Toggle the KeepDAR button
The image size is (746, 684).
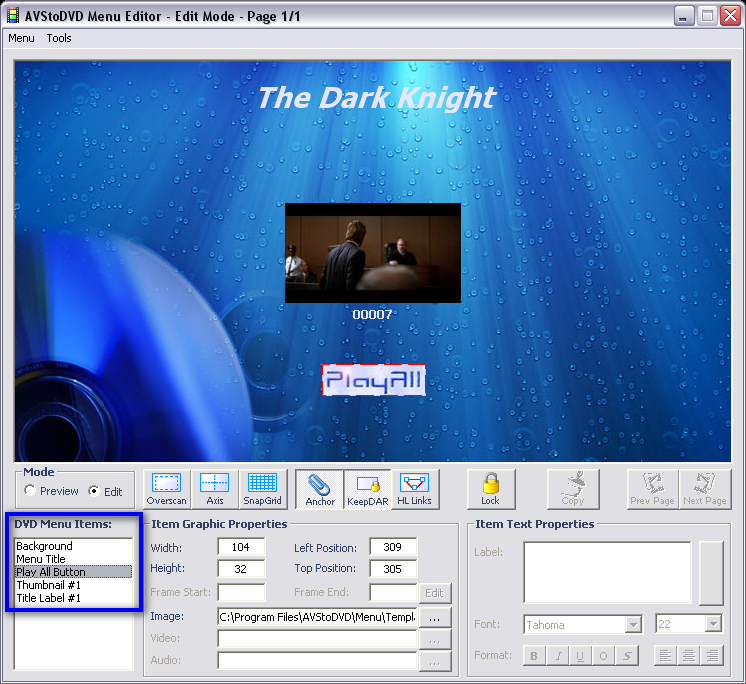[x=367, y=489]
